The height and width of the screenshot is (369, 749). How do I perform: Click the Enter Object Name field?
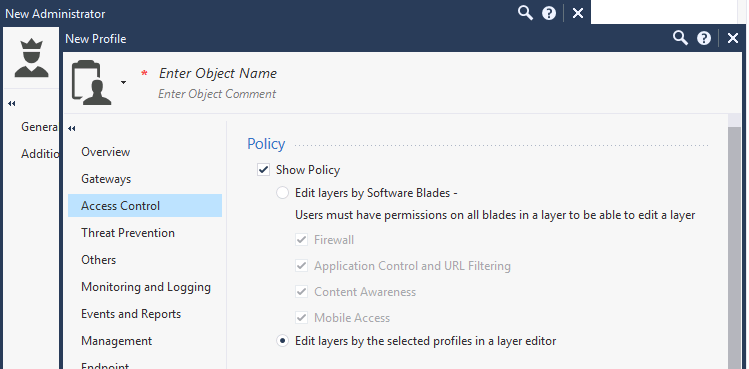tap(218, 73)
